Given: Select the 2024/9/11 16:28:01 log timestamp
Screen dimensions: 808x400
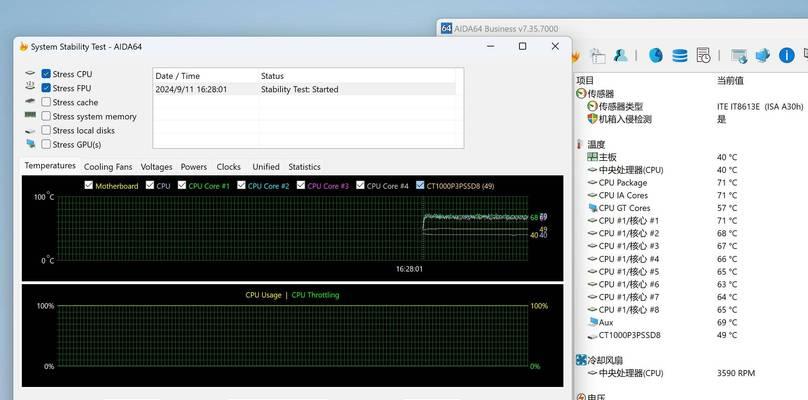Looking at the screenshot, I should tap(191, 89).
